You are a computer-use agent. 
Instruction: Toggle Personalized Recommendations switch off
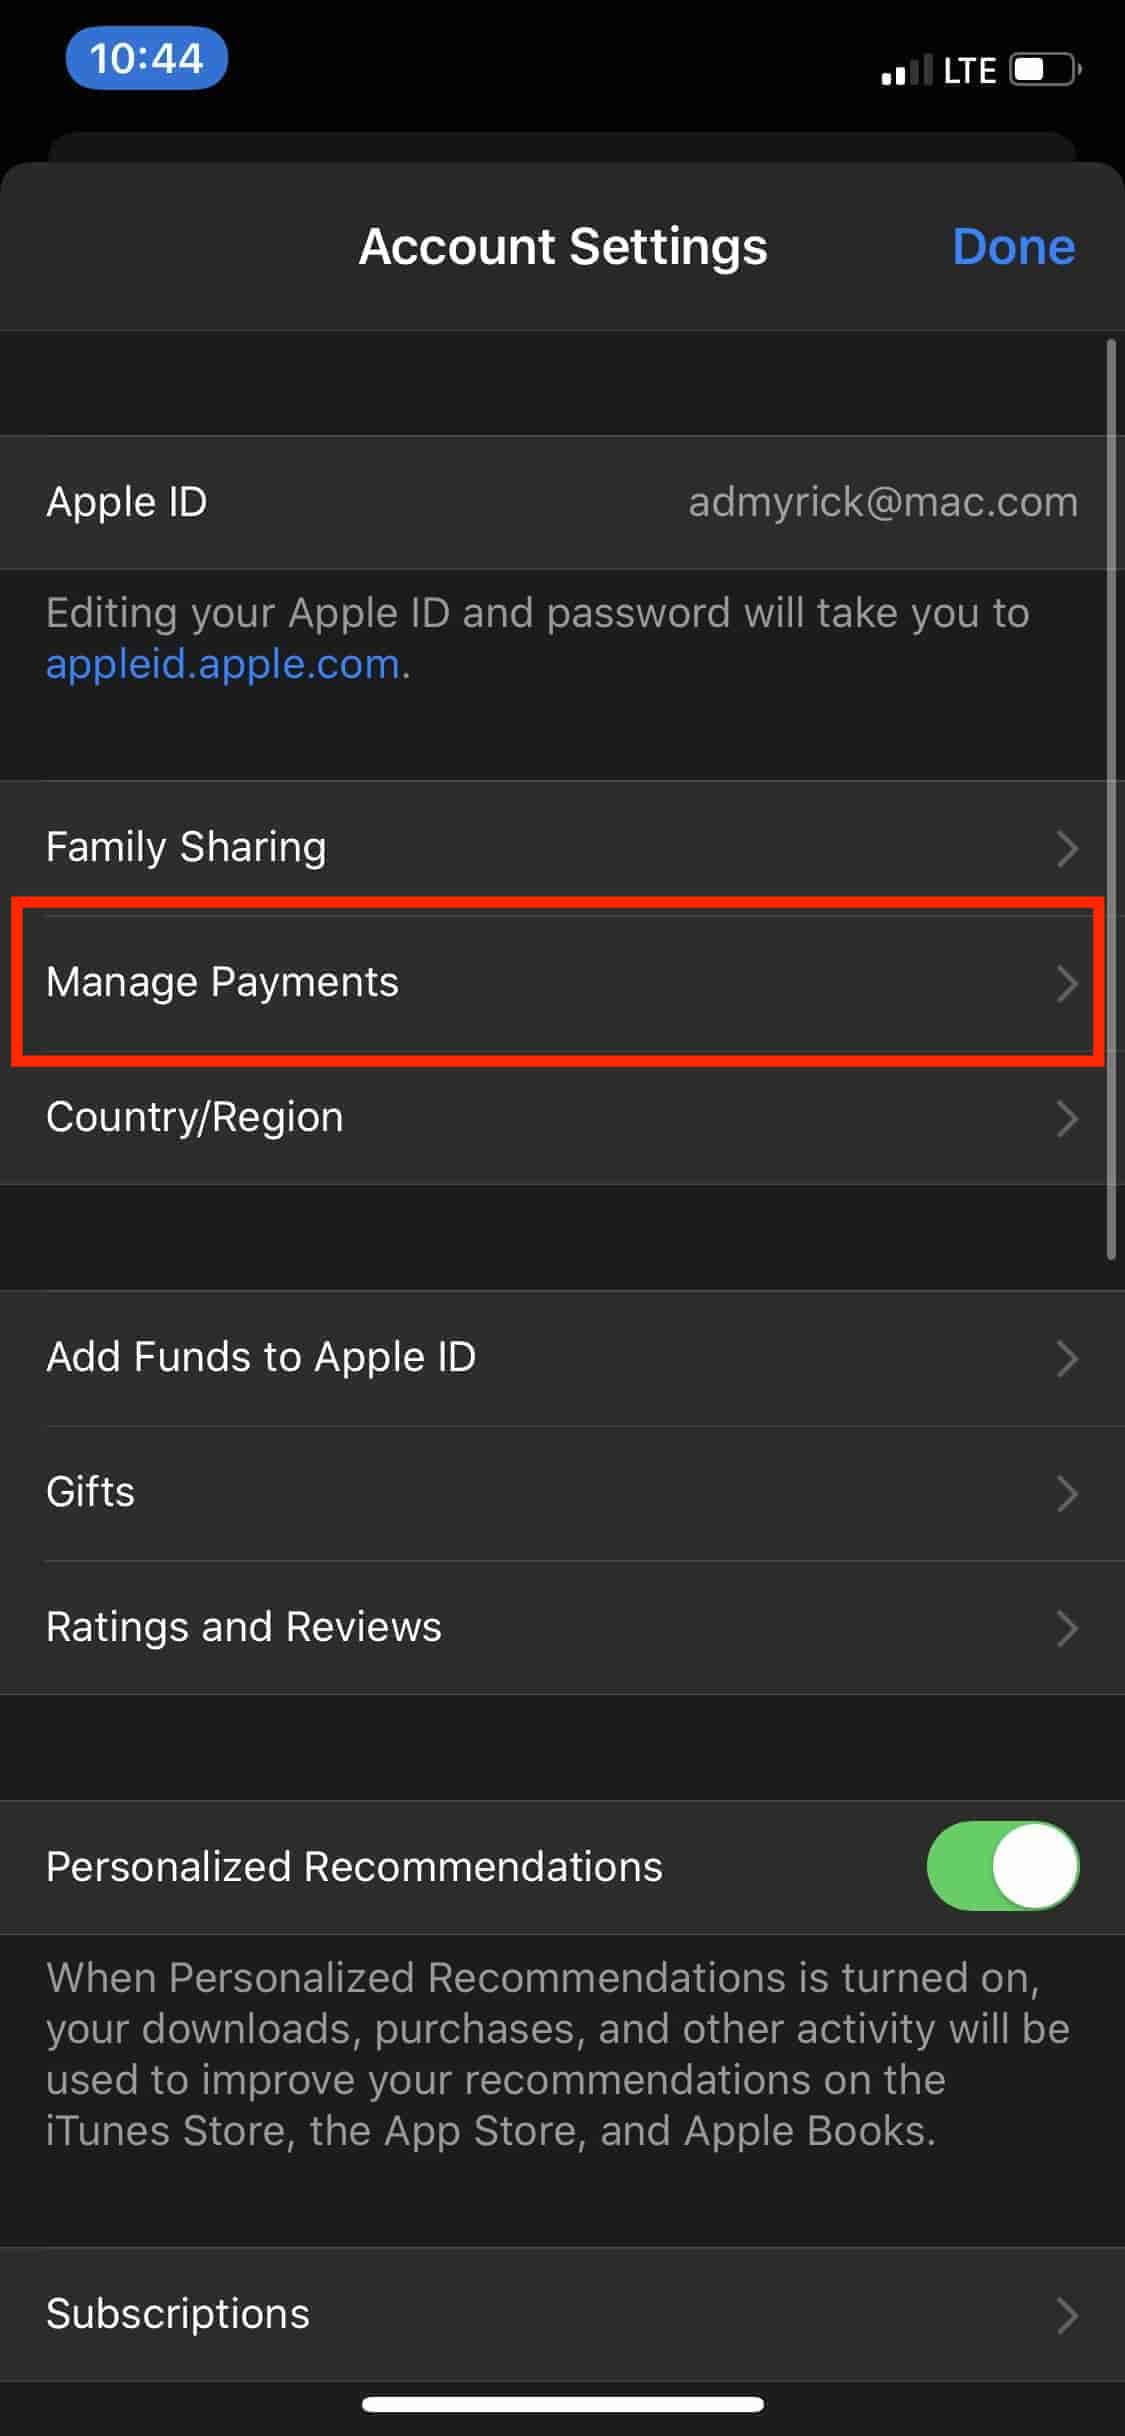click(x=1003, y=1866)
